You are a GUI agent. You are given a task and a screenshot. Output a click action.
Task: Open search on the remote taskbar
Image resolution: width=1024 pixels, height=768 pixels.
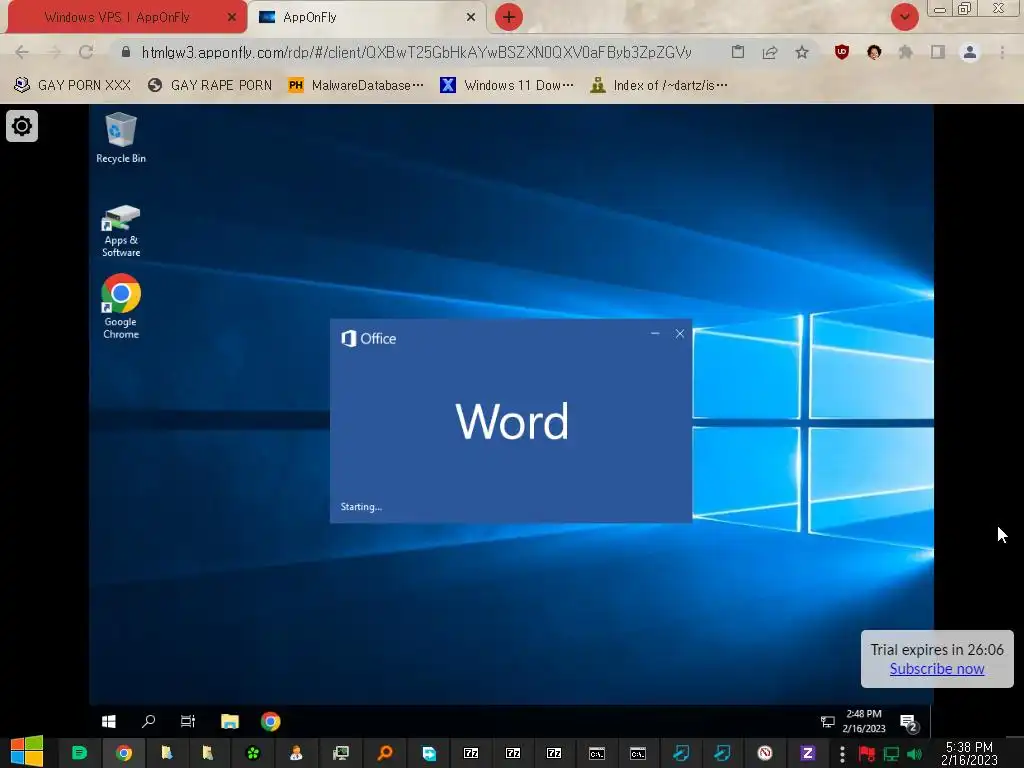148,721
